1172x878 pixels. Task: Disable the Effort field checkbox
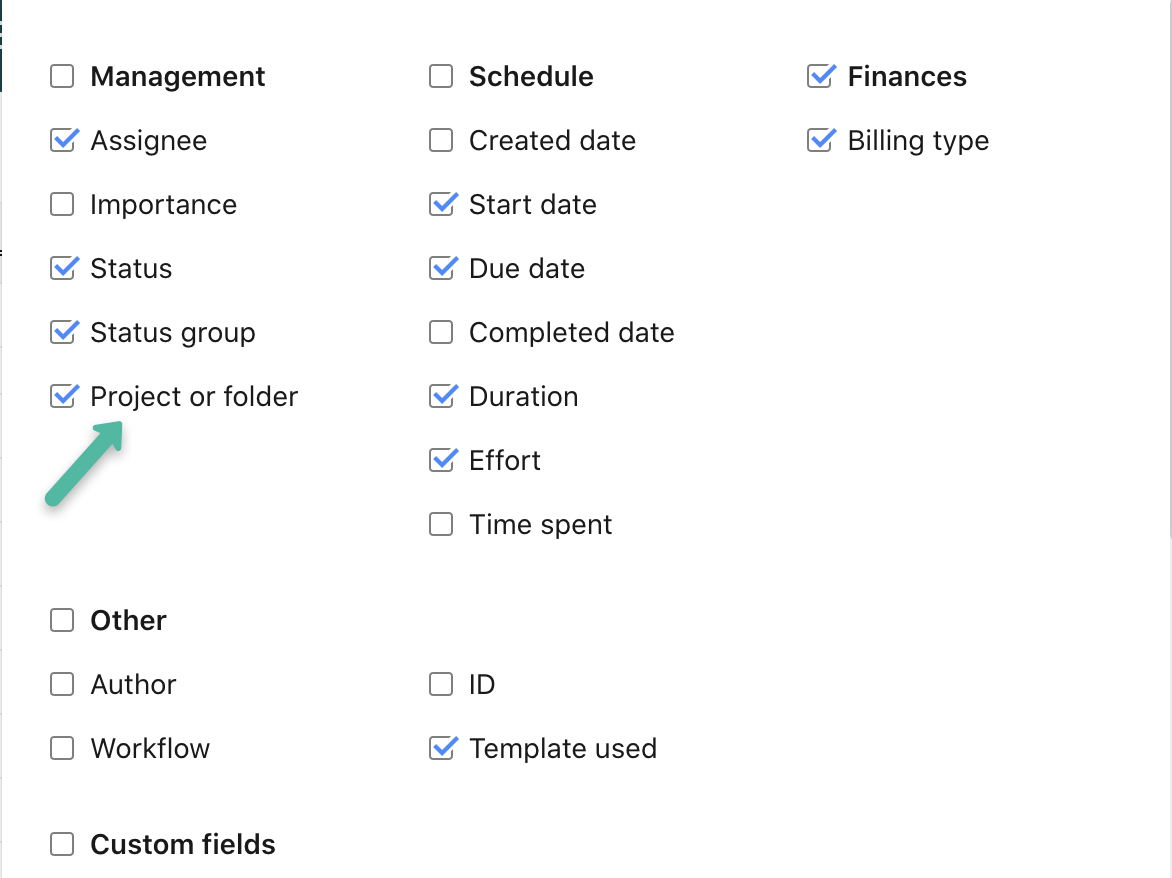coord(441,461)
